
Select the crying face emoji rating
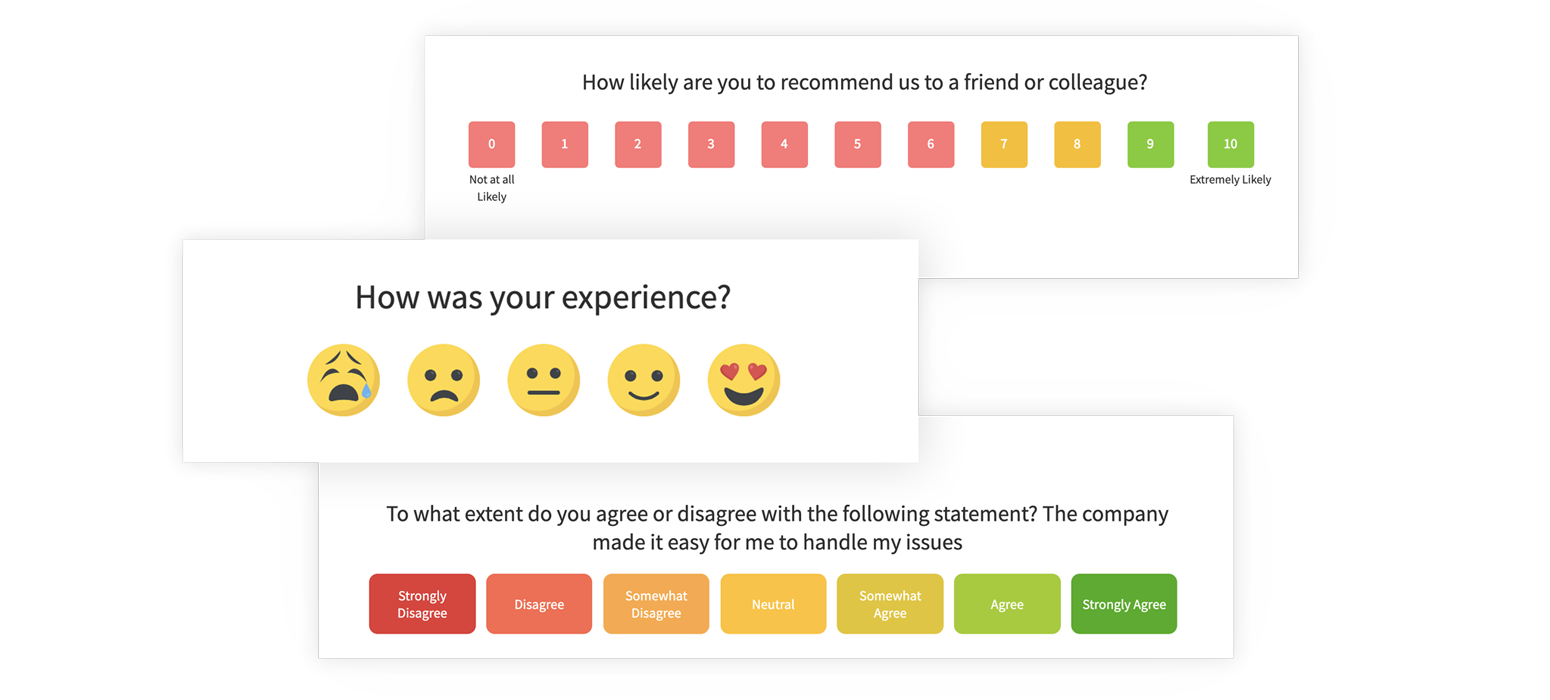tap(343, 380)
